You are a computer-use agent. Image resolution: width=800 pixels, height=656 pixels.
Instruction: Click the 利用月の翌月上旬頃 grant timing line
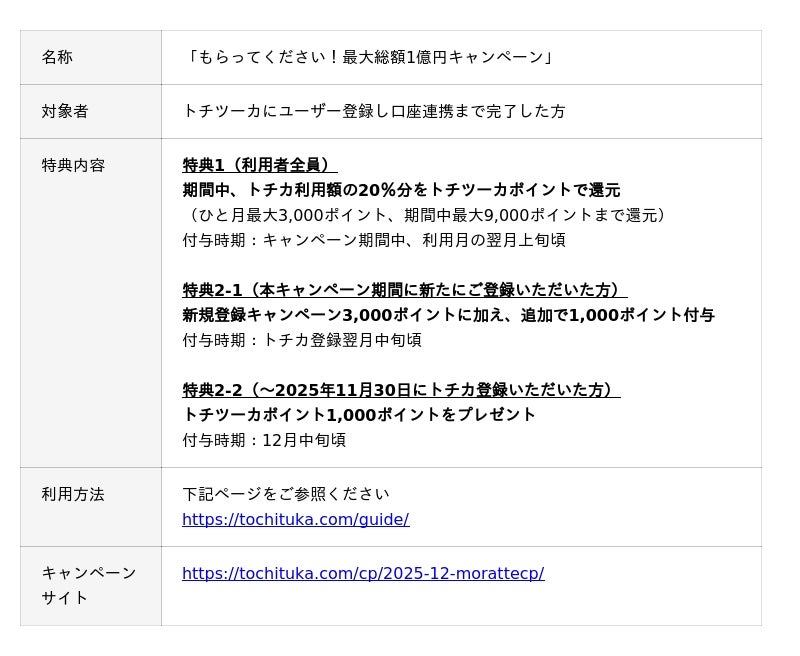pos(373,241)
